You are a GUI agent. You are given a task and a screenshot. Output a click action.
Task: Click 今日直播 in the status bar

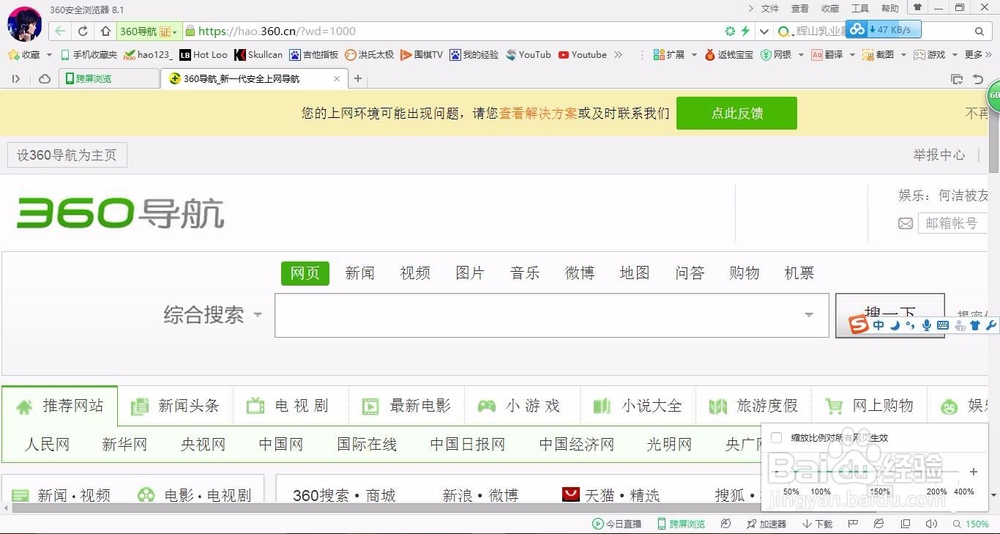tap(617, 524)
